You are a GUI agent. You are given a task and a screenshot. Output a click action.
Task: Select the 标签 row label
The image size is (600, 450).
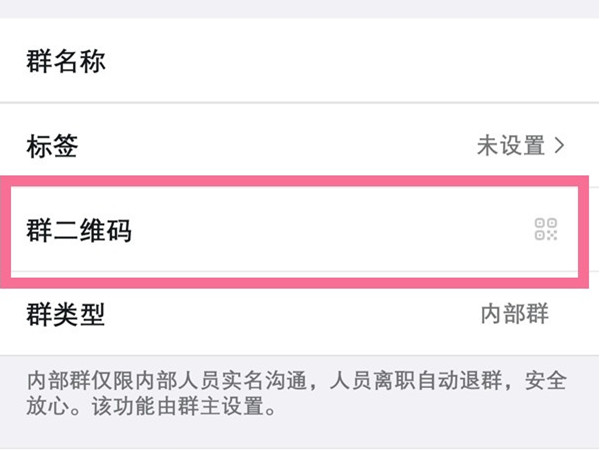click(x=52, y=146)
